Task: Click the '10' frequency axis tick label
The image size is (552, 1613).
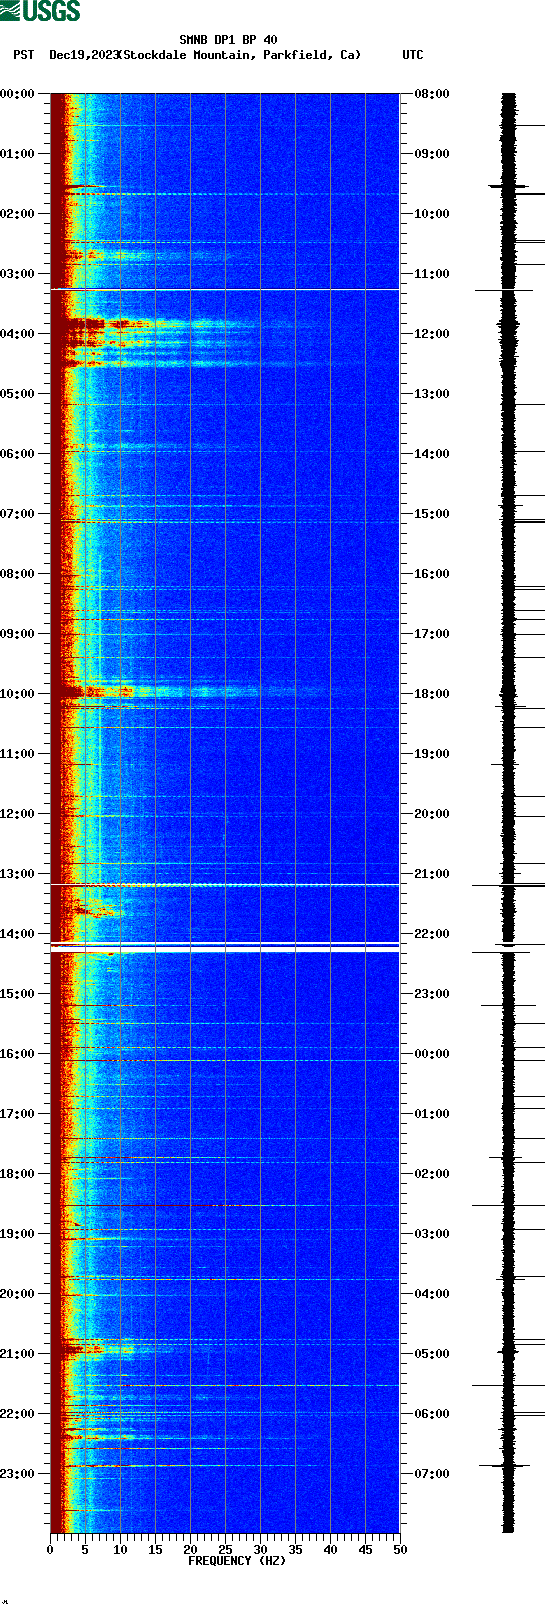Action: pyautogui.click(x=120, y=1550)
